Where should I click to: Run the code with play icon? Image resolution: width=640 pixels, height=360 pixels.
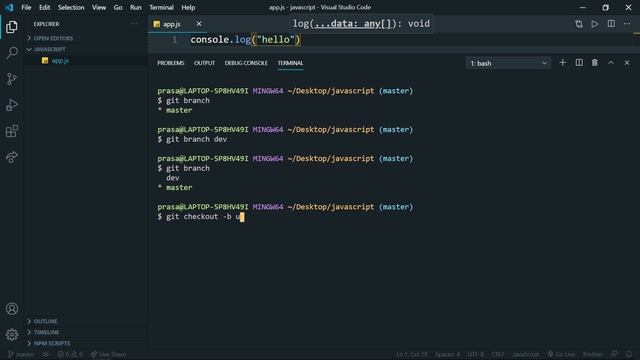(595, 24)
